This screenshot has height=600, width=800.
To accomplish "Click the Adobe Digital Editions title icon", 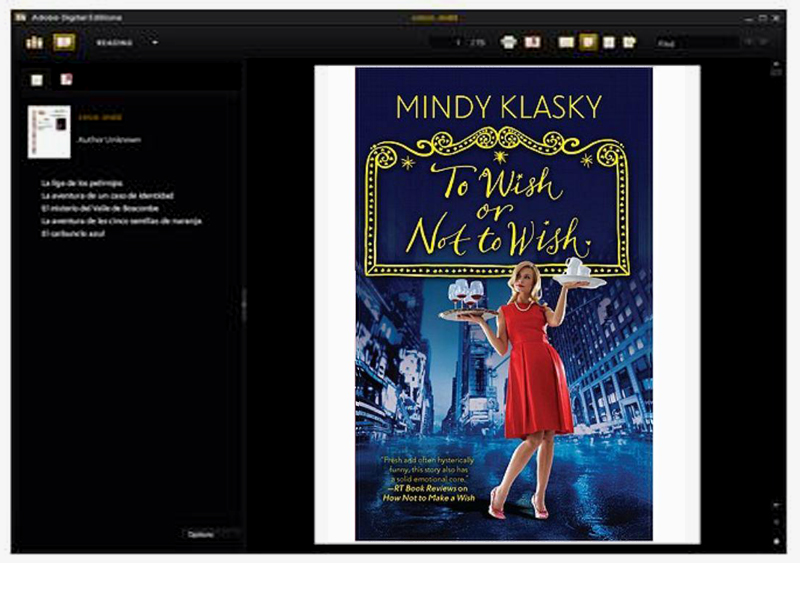I will coord(20,18).
